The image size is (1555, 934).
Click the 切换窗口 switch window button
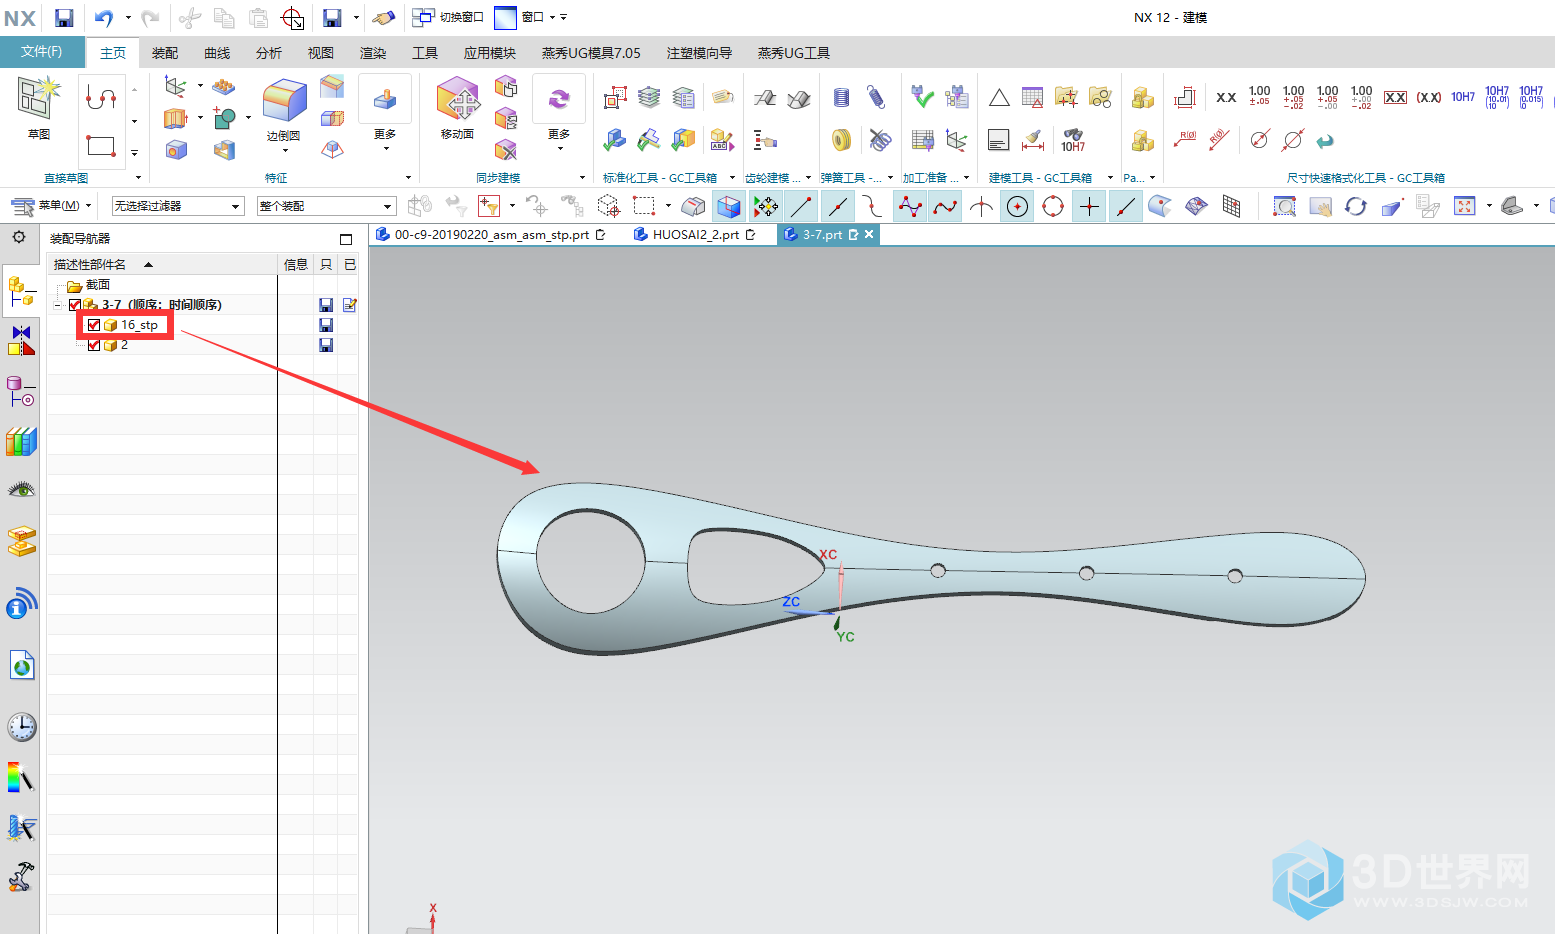449,18
